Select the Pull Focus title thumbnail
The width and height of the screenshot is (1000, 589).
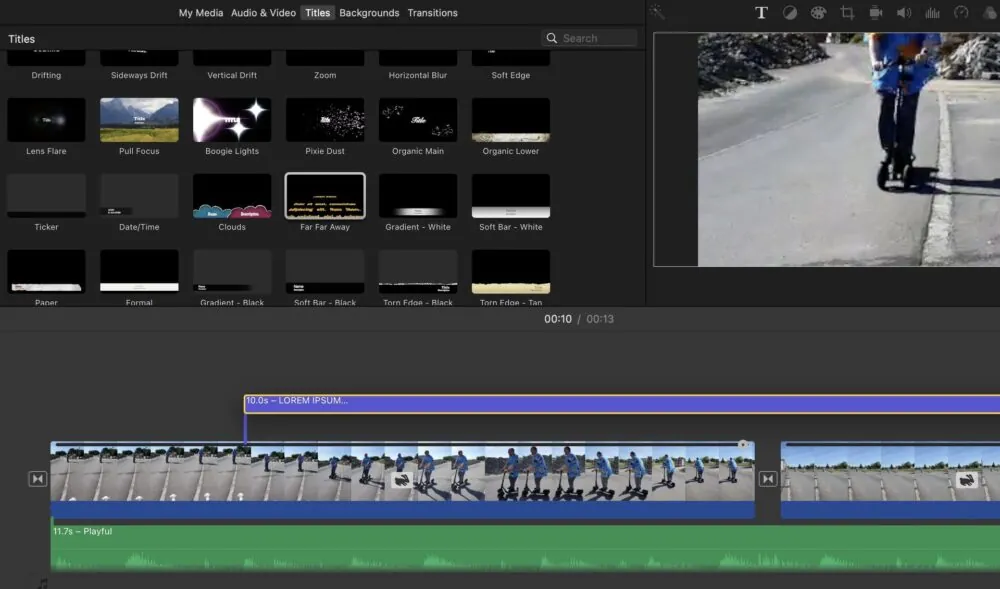tap(139, 120)
